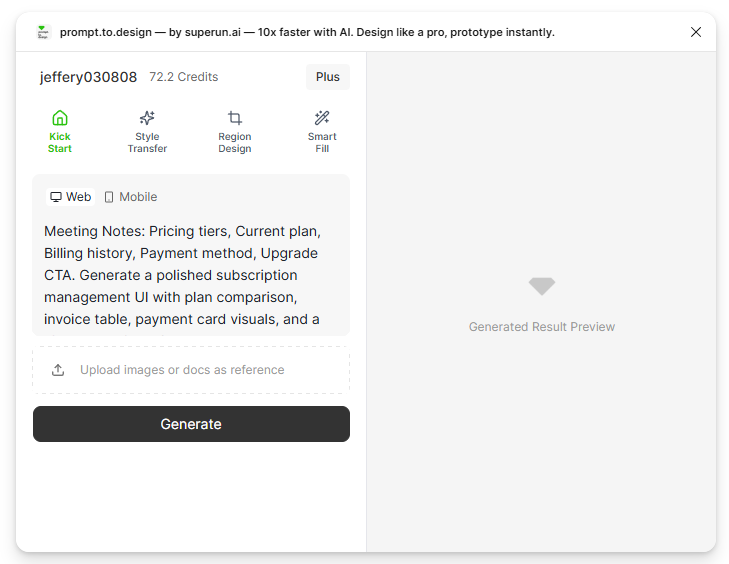This screenshot has width=729, height=564.
Task: Switch platform to Web
Action: (x=71, y=197)
